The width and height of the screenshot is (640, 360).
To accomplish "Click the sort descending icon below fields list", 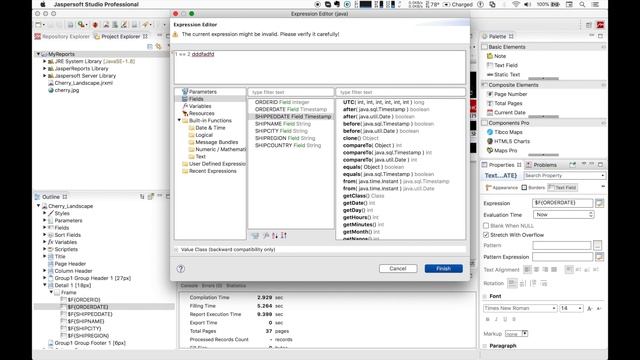I will tap(284, 236).
